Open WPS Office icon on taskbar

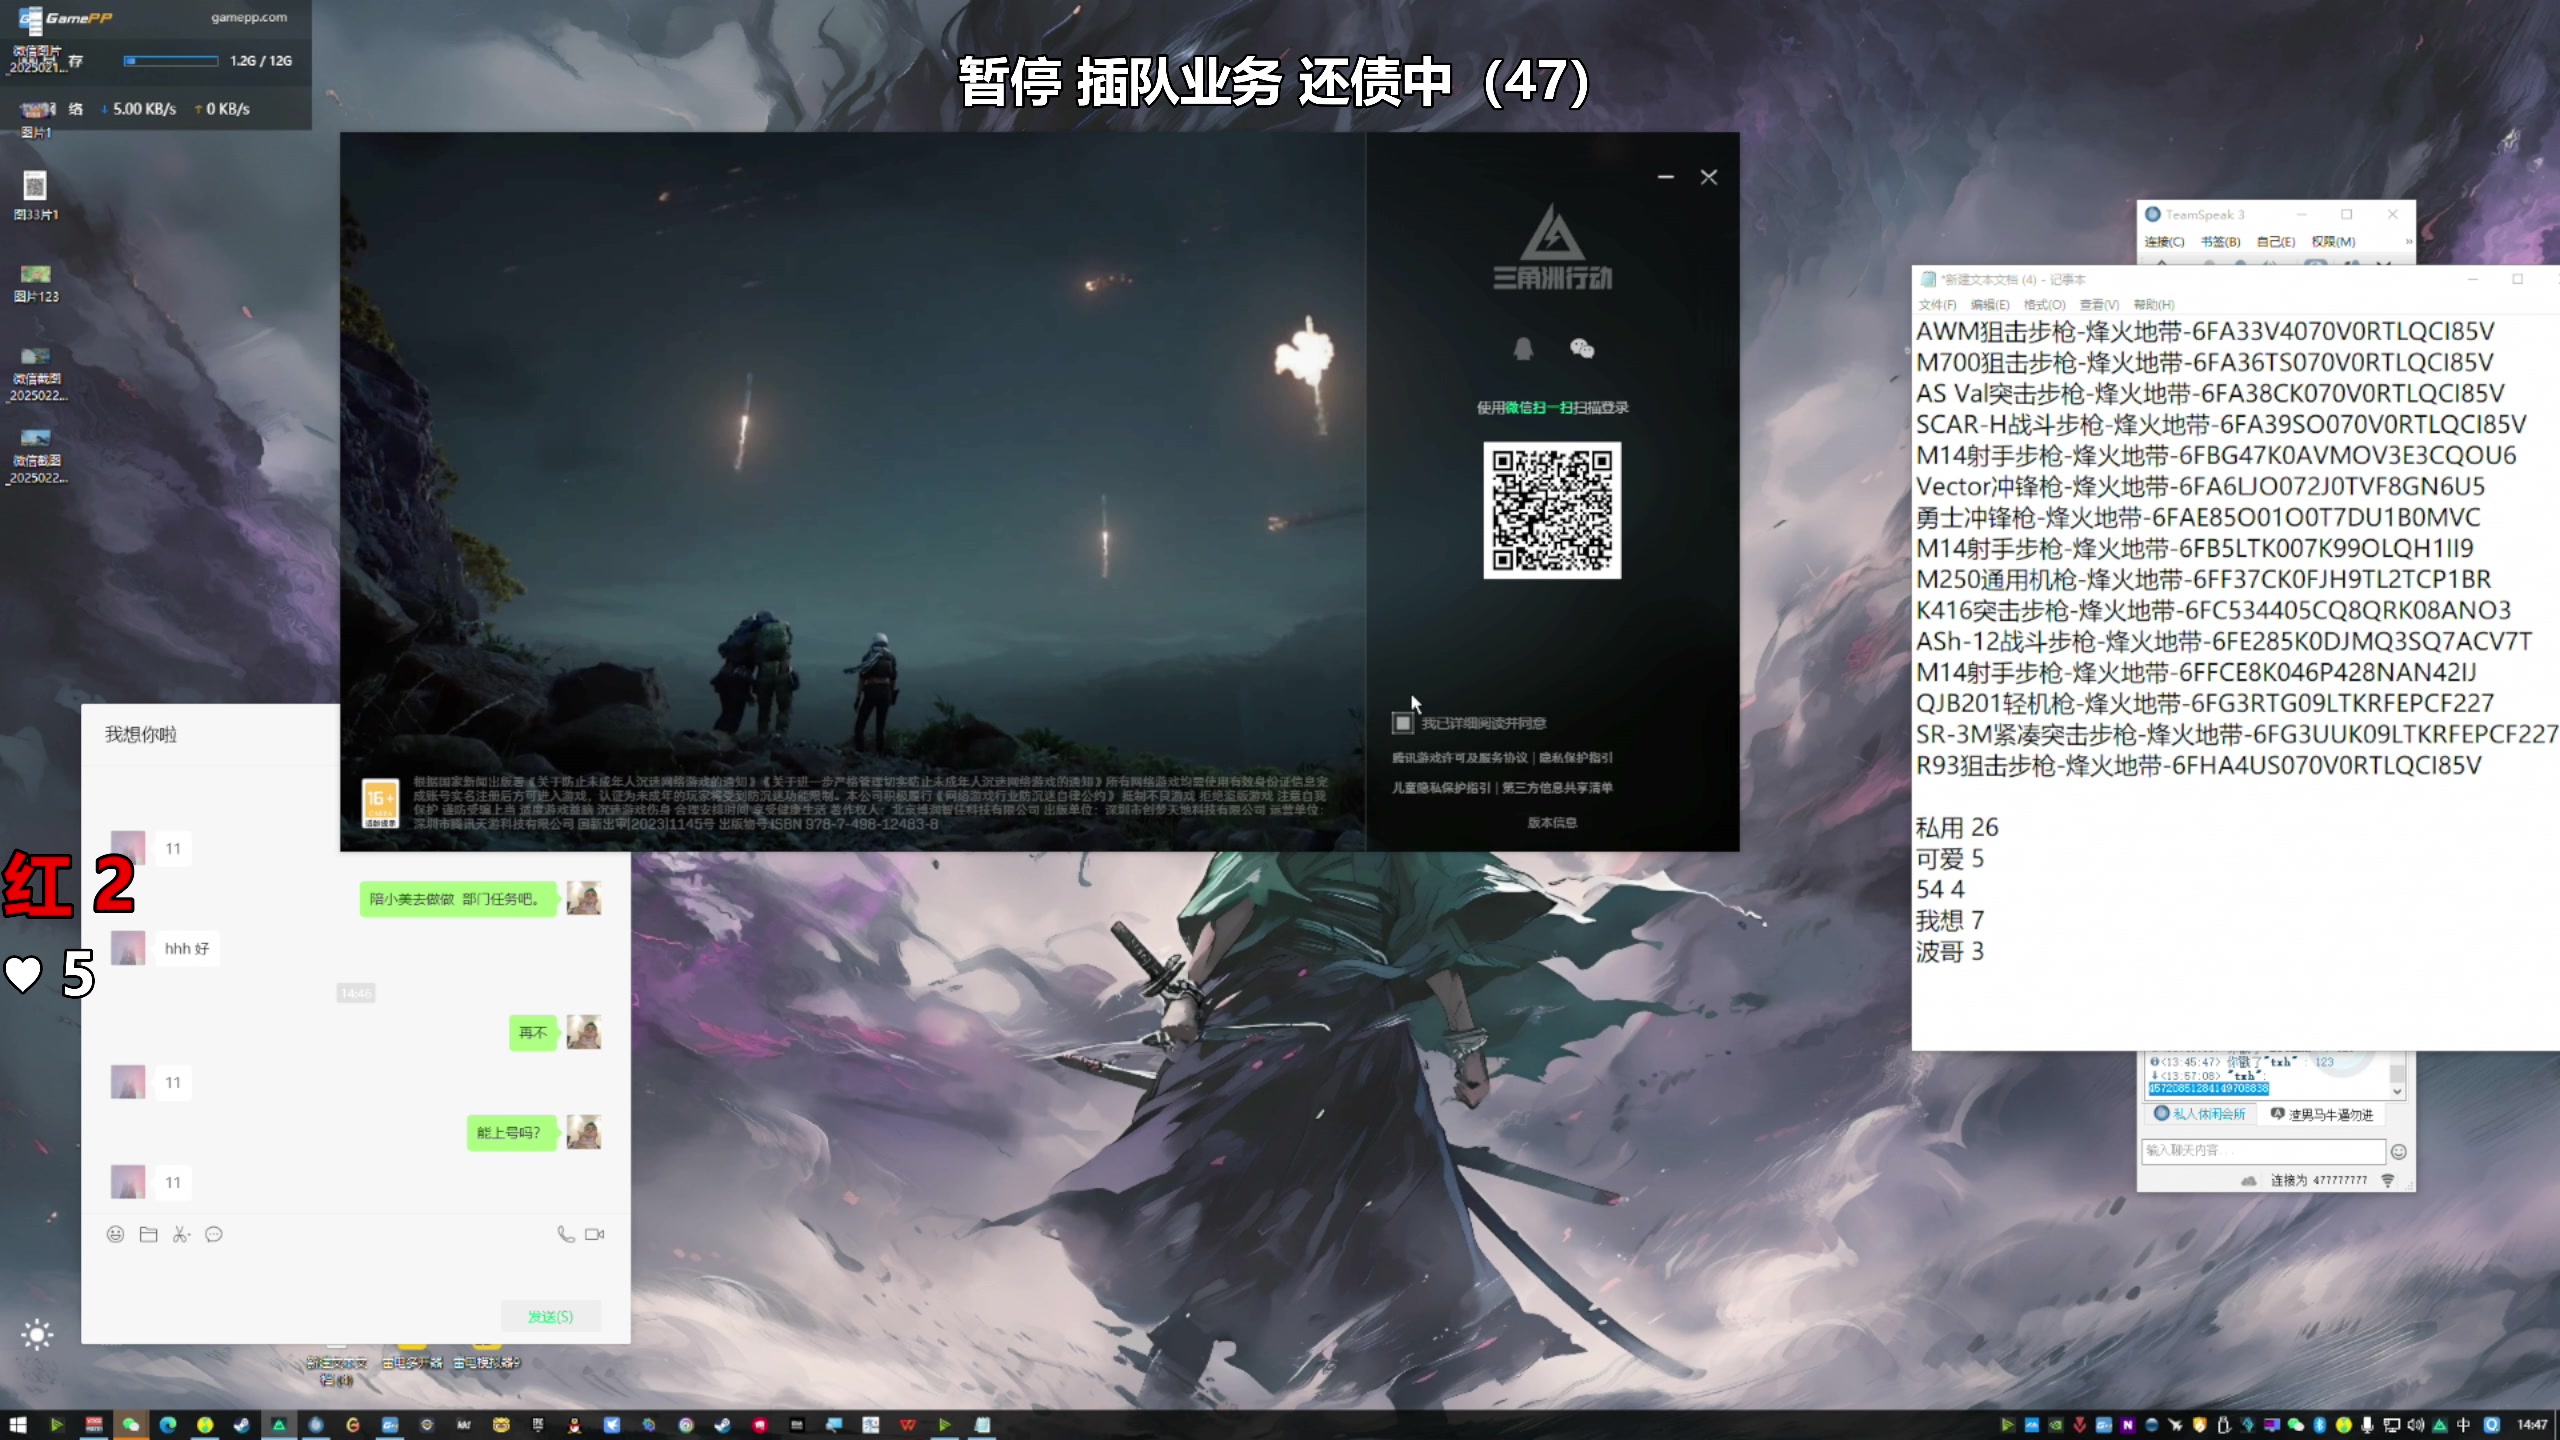(x=908, y=1425)
